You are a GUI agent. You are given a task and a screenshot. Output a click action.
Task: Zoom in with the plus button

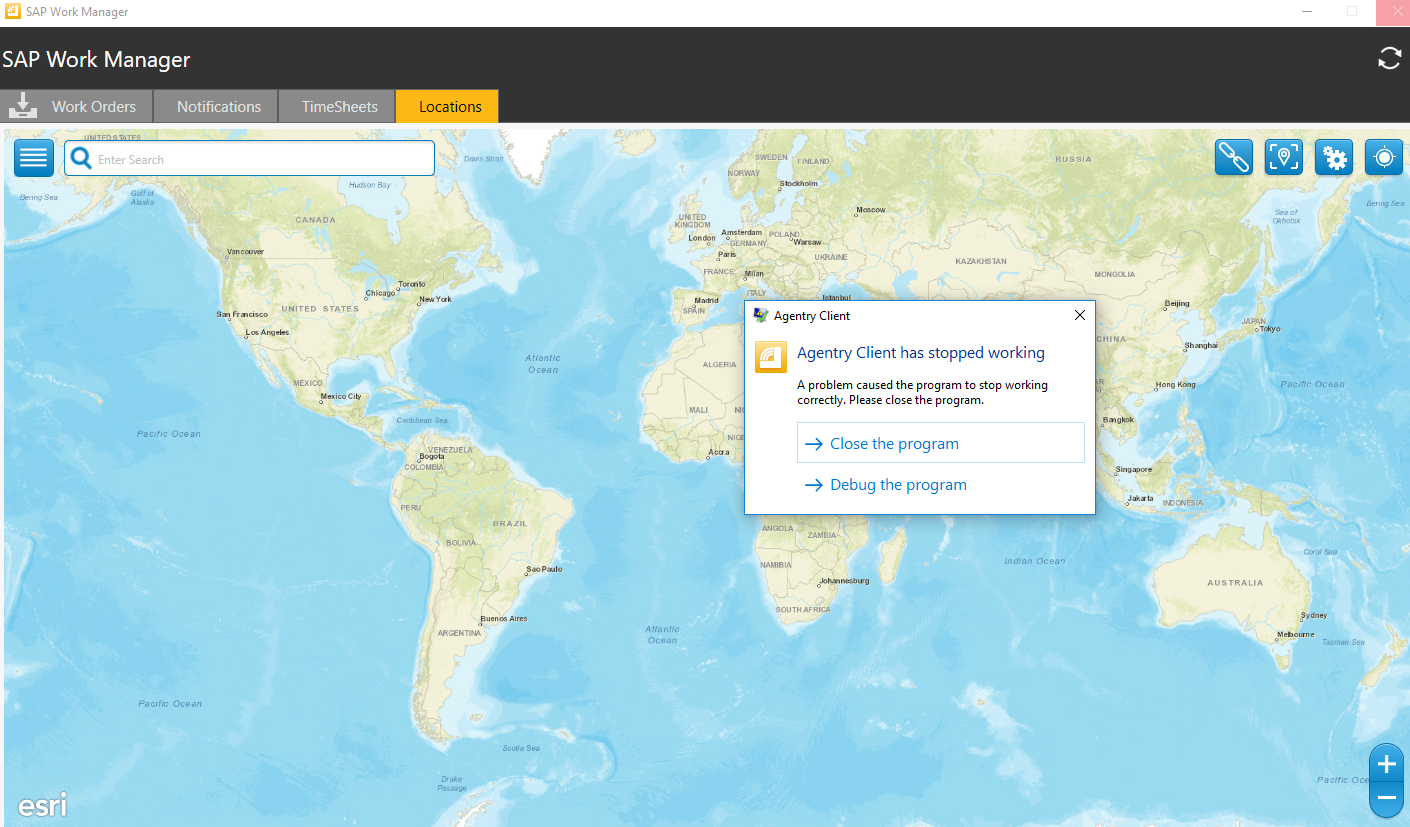click(1386, 765)
